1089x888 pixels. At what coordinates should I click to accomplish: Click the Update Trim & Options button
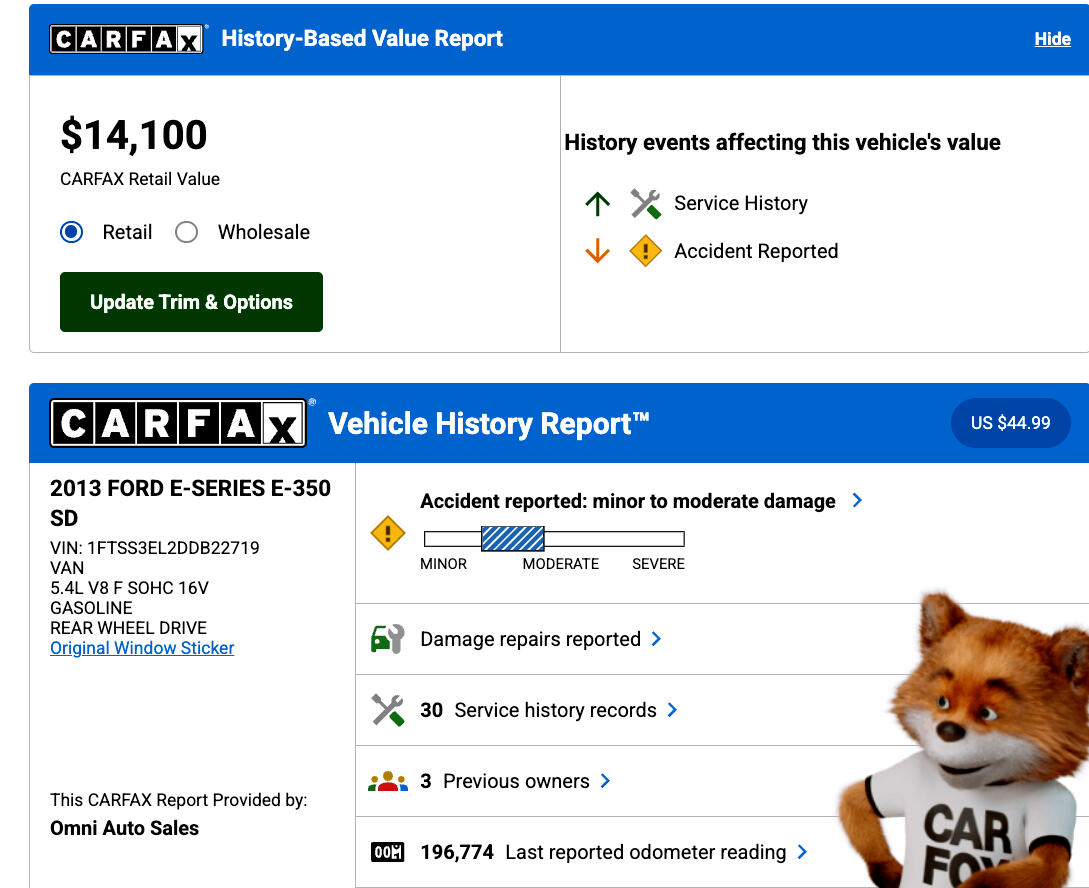tap(191, 302)
